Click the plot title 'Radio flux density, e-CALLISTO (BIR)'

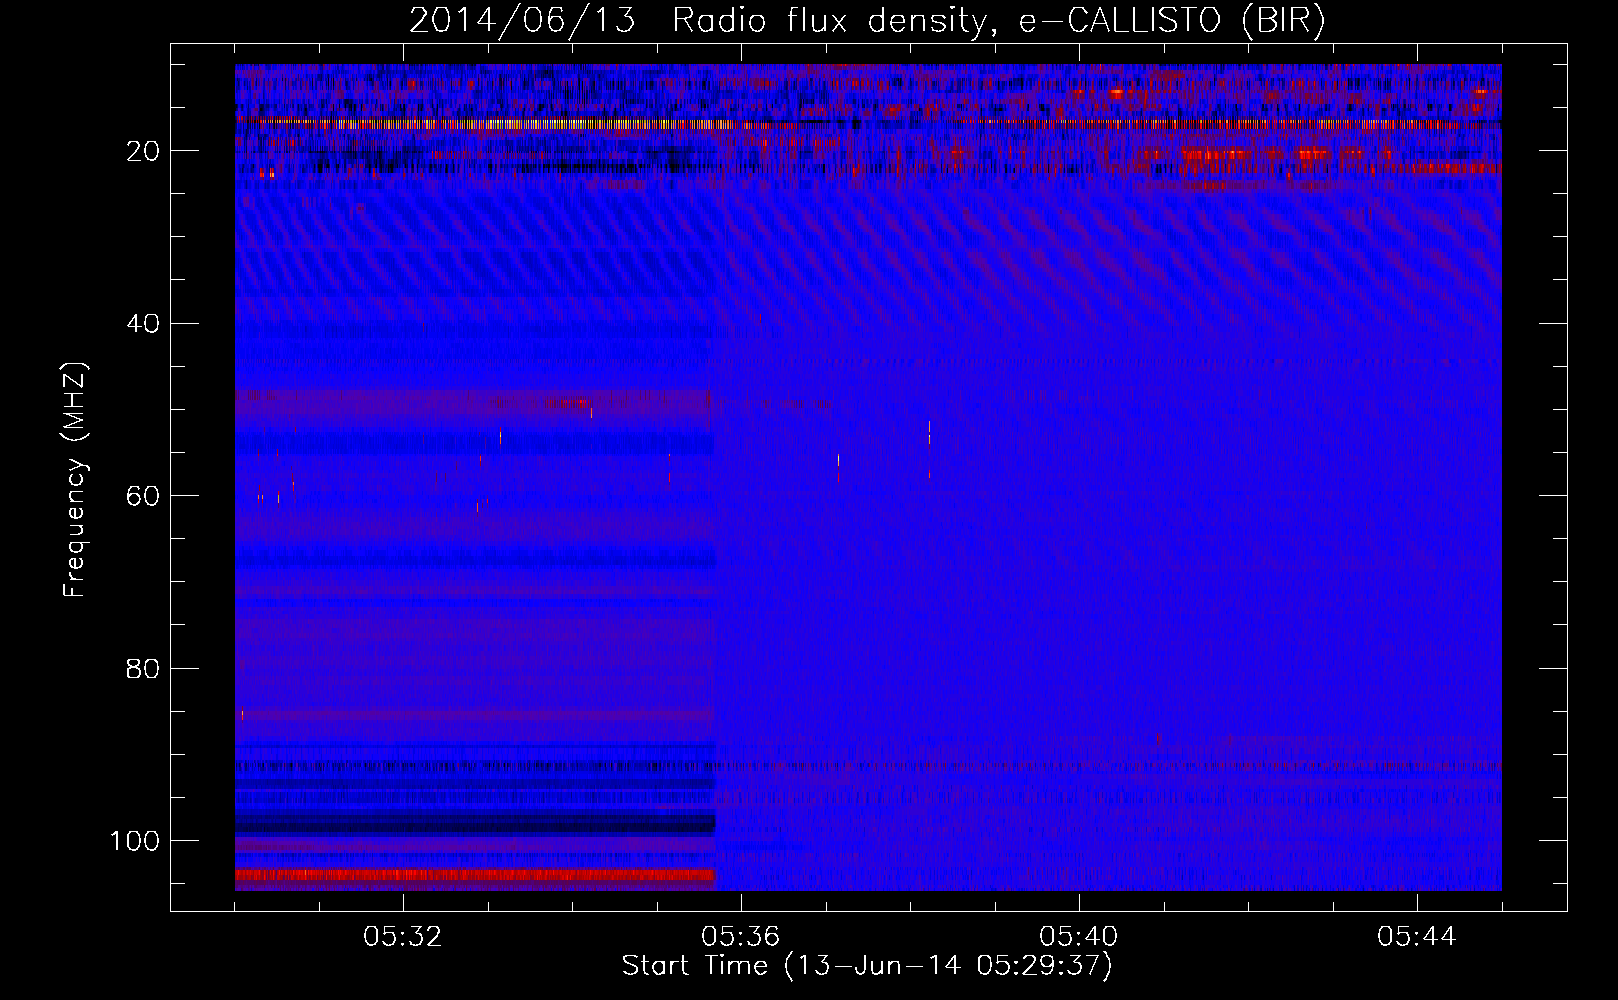(x=998, y=21)
